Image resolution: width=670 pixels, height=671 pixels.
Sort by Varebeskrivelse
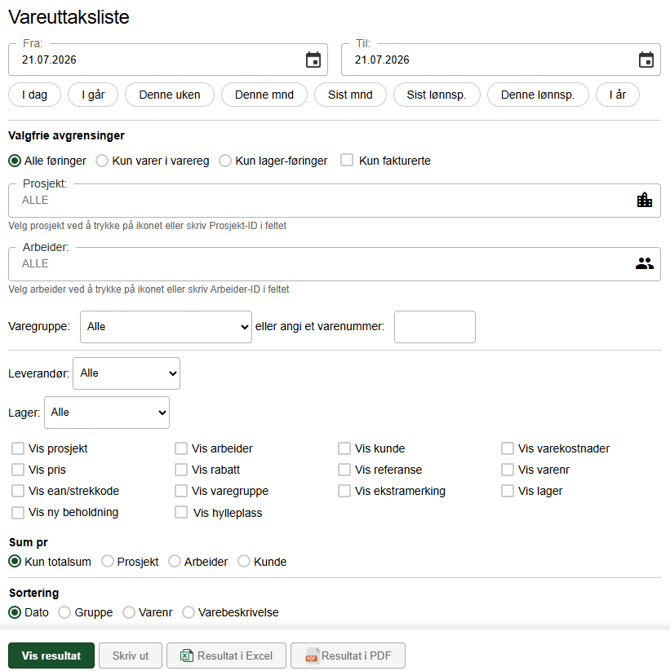188,612
